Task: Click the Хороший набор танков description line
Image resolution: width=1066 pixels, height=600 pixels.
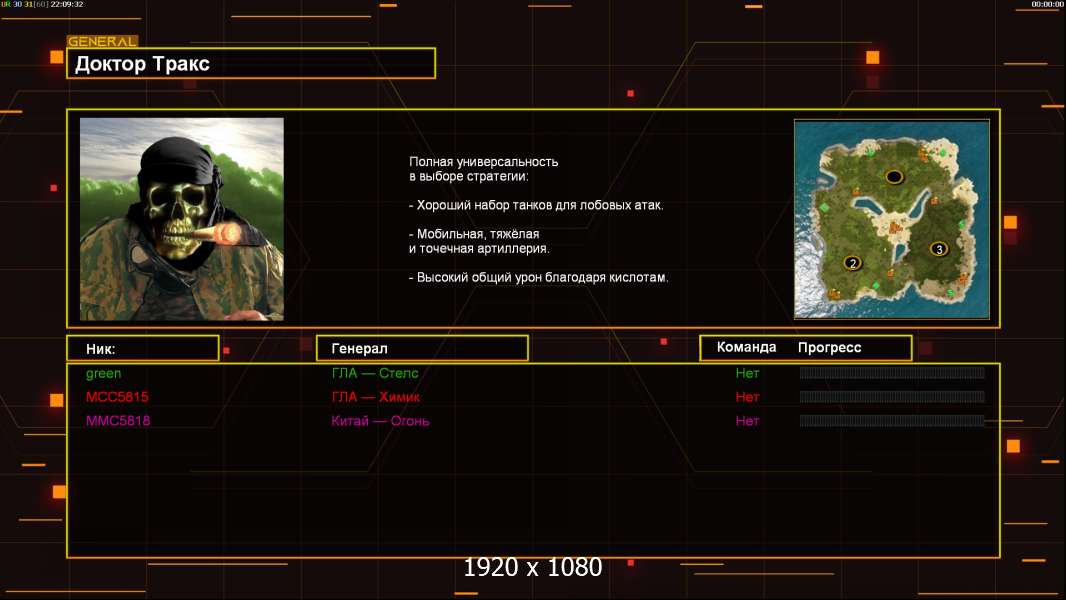Action: [x=536, y=205]
